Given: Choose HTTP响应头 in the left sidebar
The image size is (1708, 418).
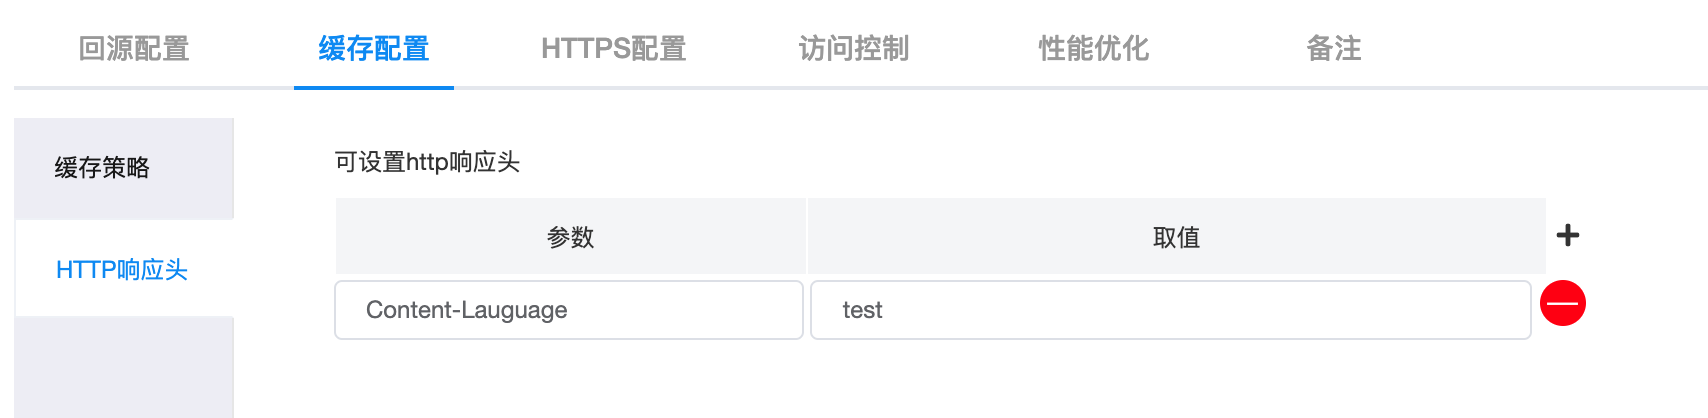Looking at the screenshot, I should tap(124, 269).
